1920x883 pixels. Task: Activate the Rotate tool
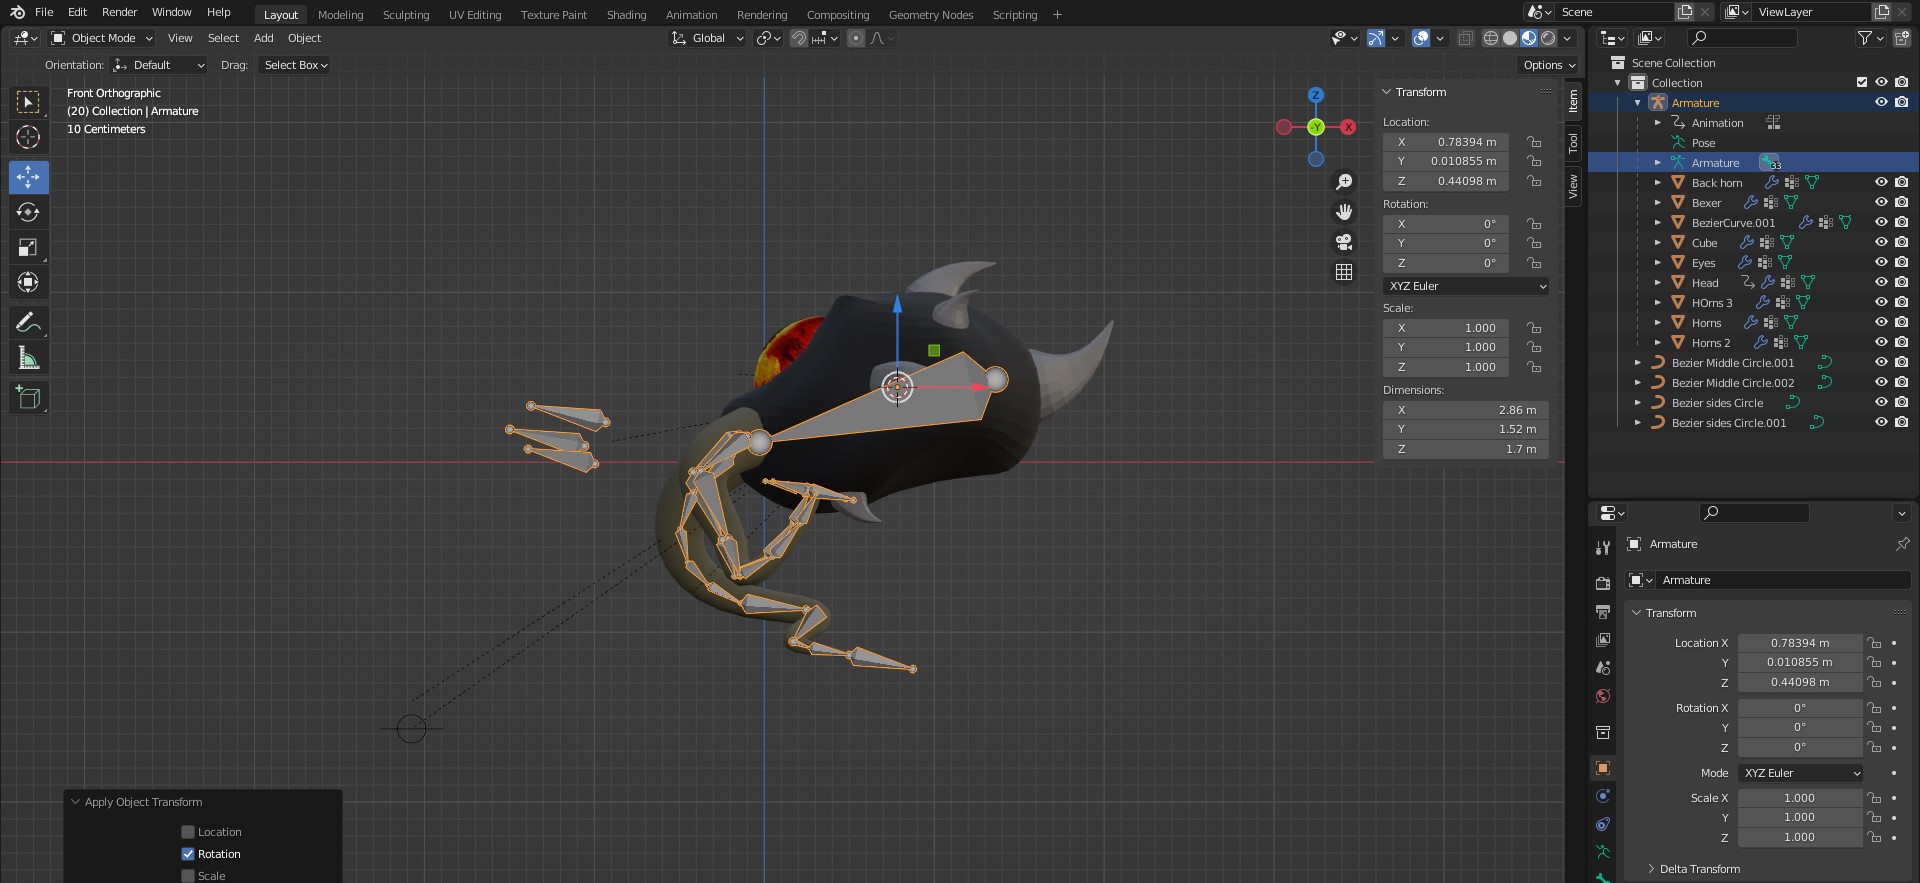28,212
